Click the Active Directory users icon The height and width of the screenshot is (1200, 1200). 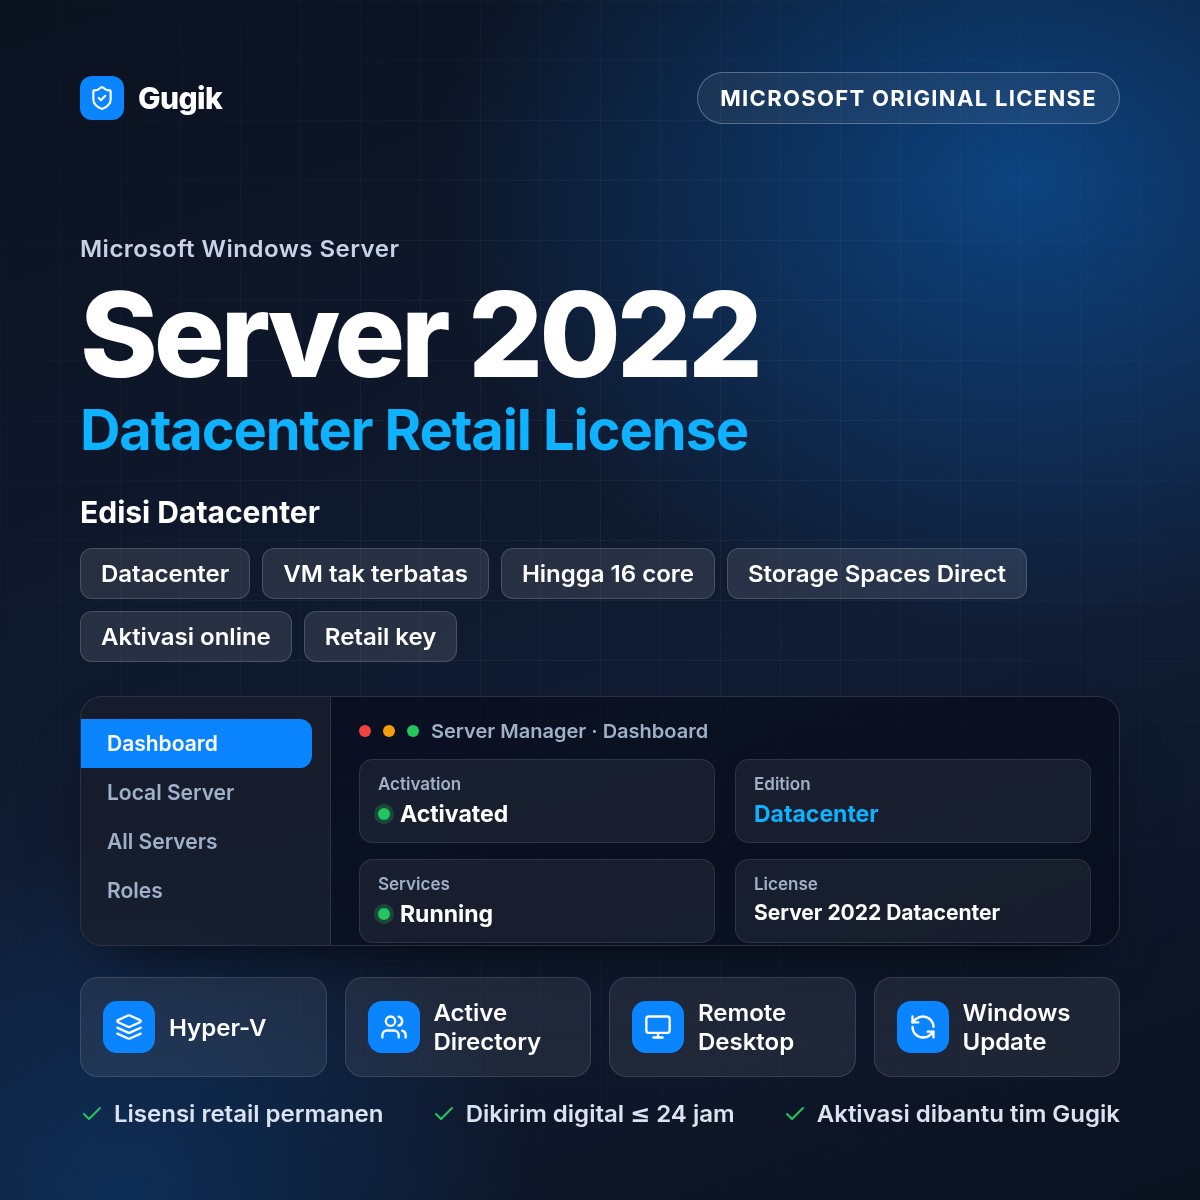coord(394,1027)
